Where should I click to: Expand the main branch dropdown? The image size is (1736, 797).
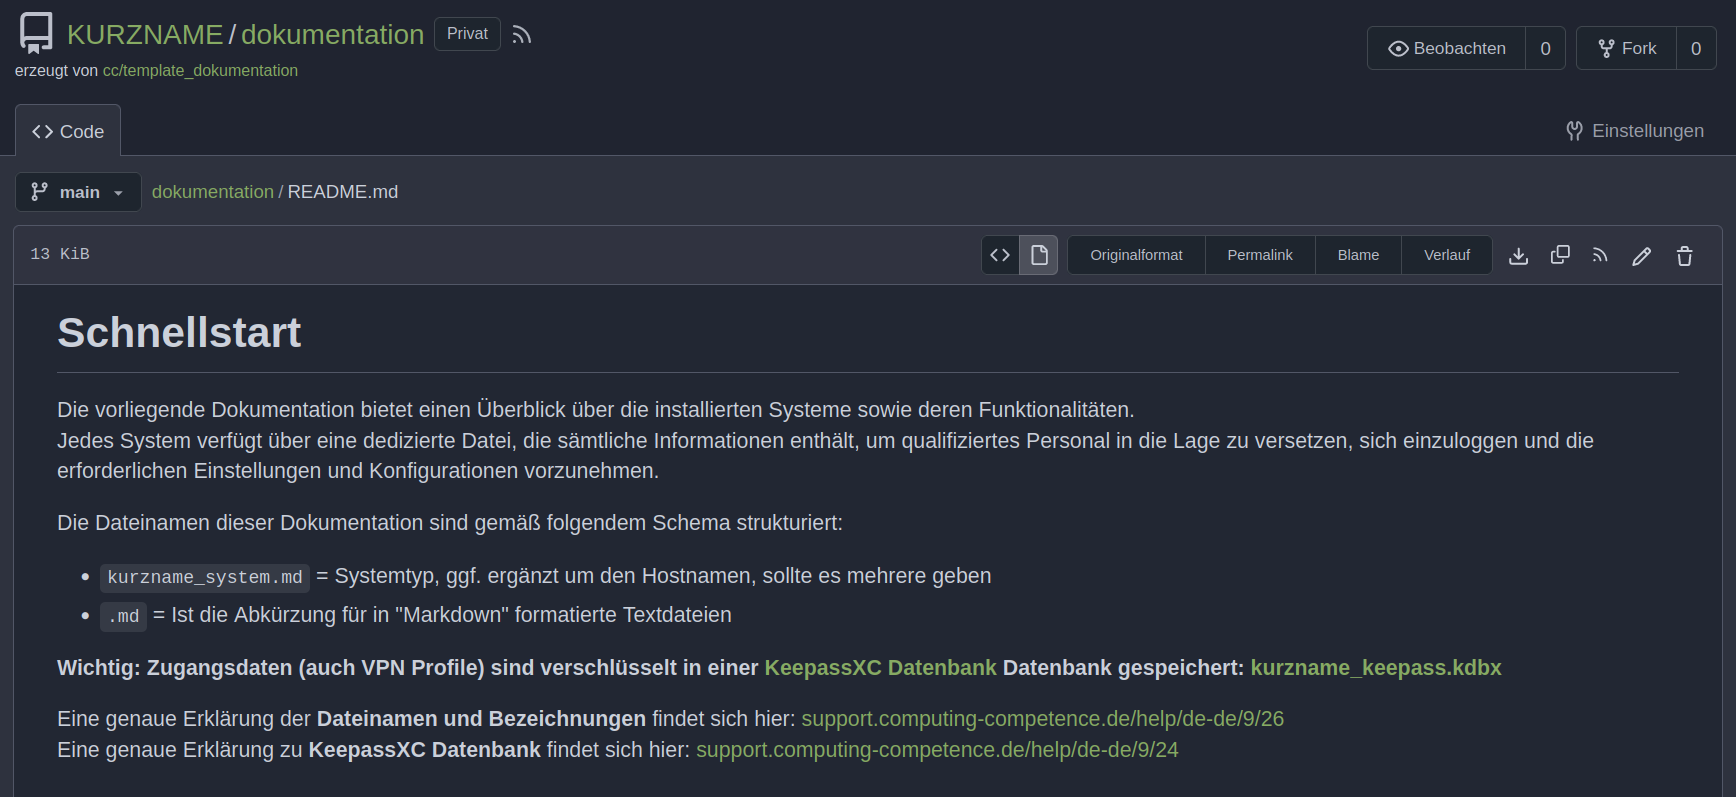pos(77,192)
